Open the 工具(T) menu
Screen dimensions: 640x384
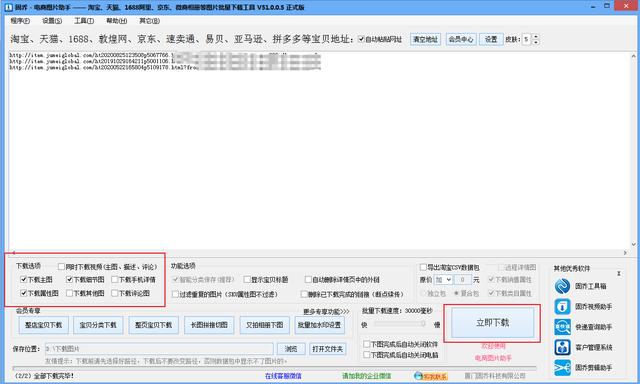pos(84,21)
